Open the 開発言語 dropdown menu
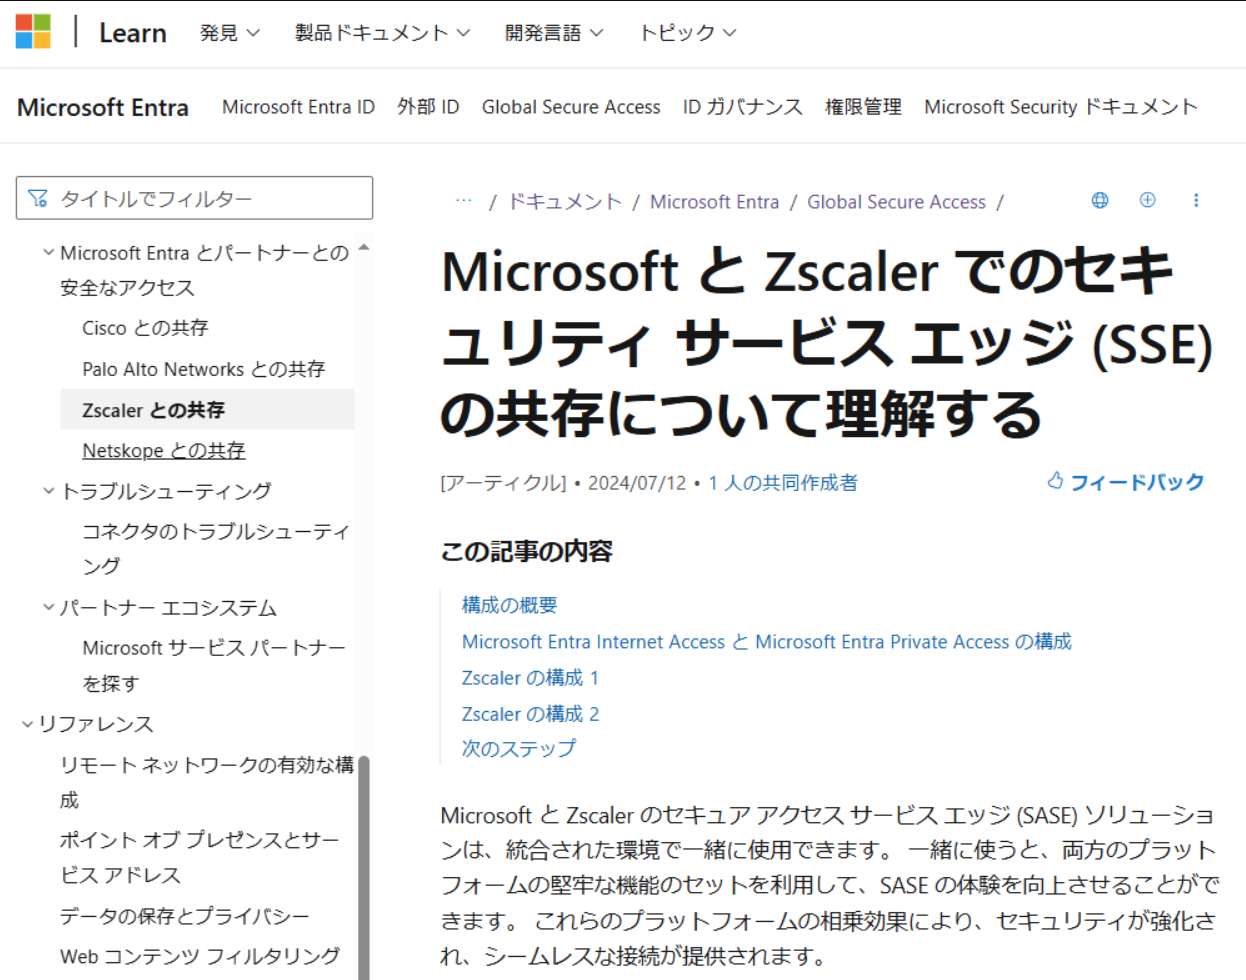1246x980 pixels. click(x=553, y=33)
